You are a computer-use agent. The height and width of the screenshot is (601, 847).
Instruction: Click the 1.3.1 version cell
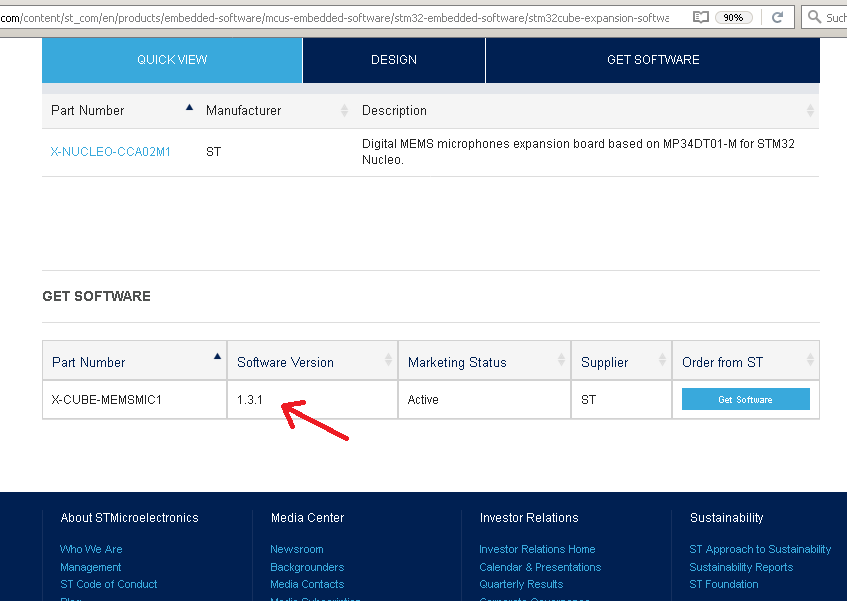tap(312, 400)
